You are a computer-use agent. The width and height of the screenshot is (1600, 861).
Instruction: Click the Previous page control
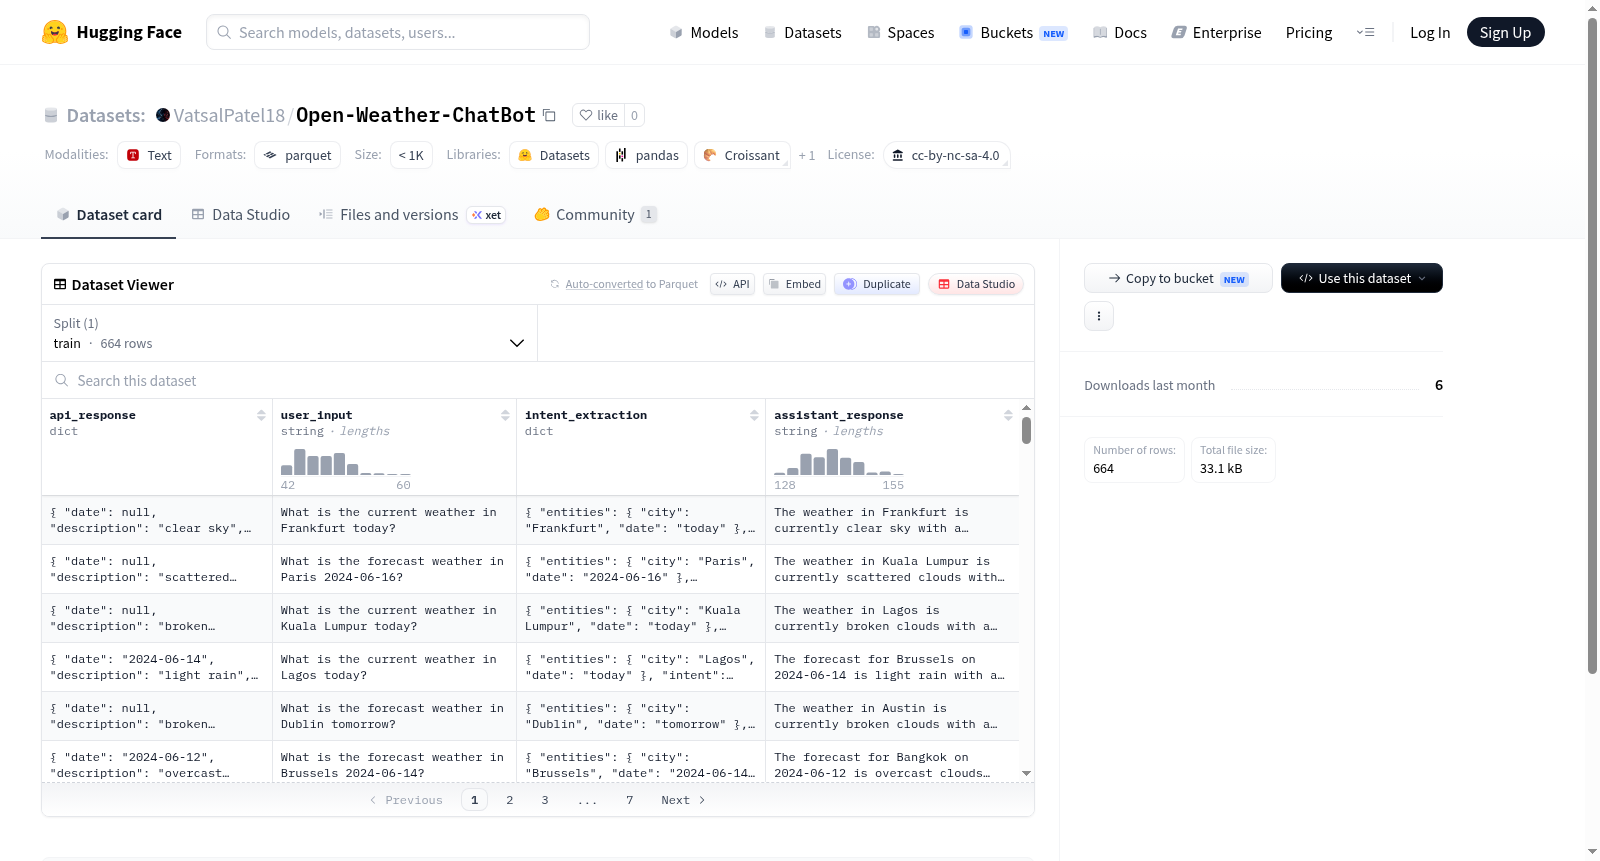406,800
